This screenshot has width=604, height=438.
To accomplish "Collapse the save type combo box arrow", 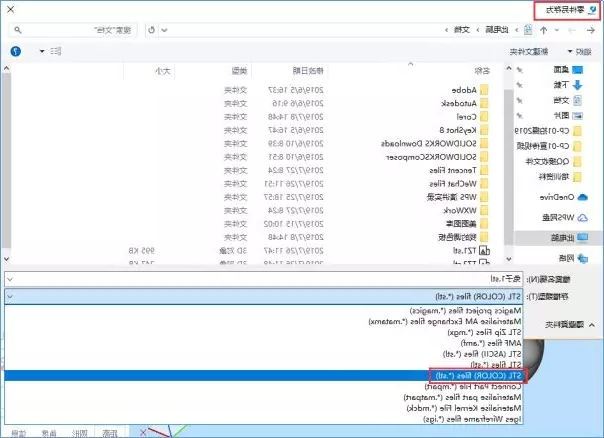I will [10, 297].
